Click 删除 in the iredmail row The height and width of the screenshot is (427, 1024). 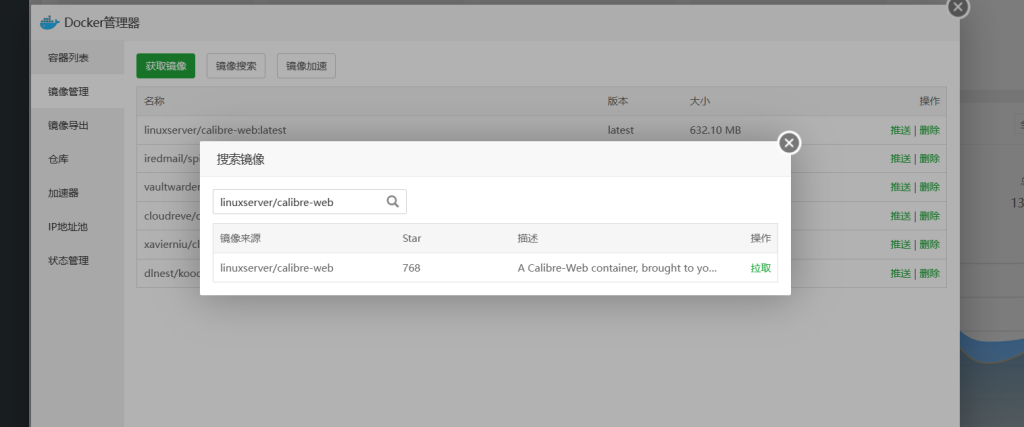coord(929,159)
